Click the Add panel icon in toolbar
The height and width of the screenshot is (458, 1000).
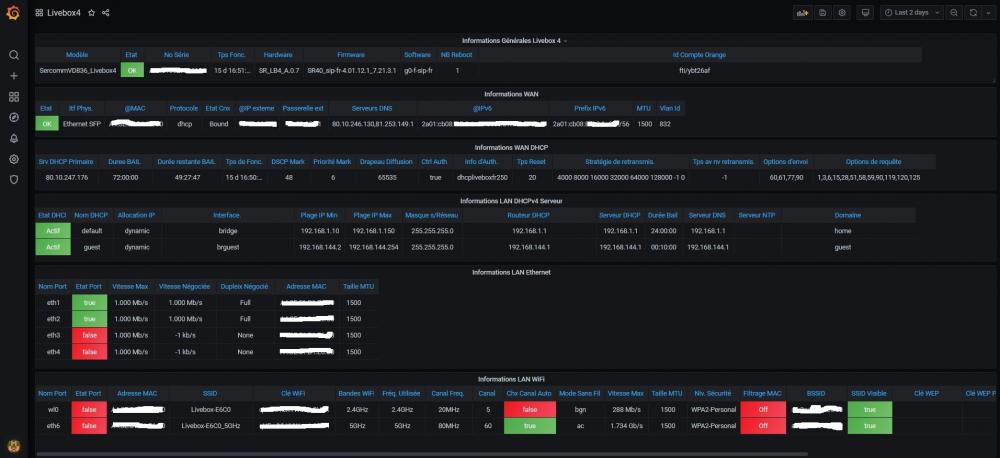click(x=801, y=13)
